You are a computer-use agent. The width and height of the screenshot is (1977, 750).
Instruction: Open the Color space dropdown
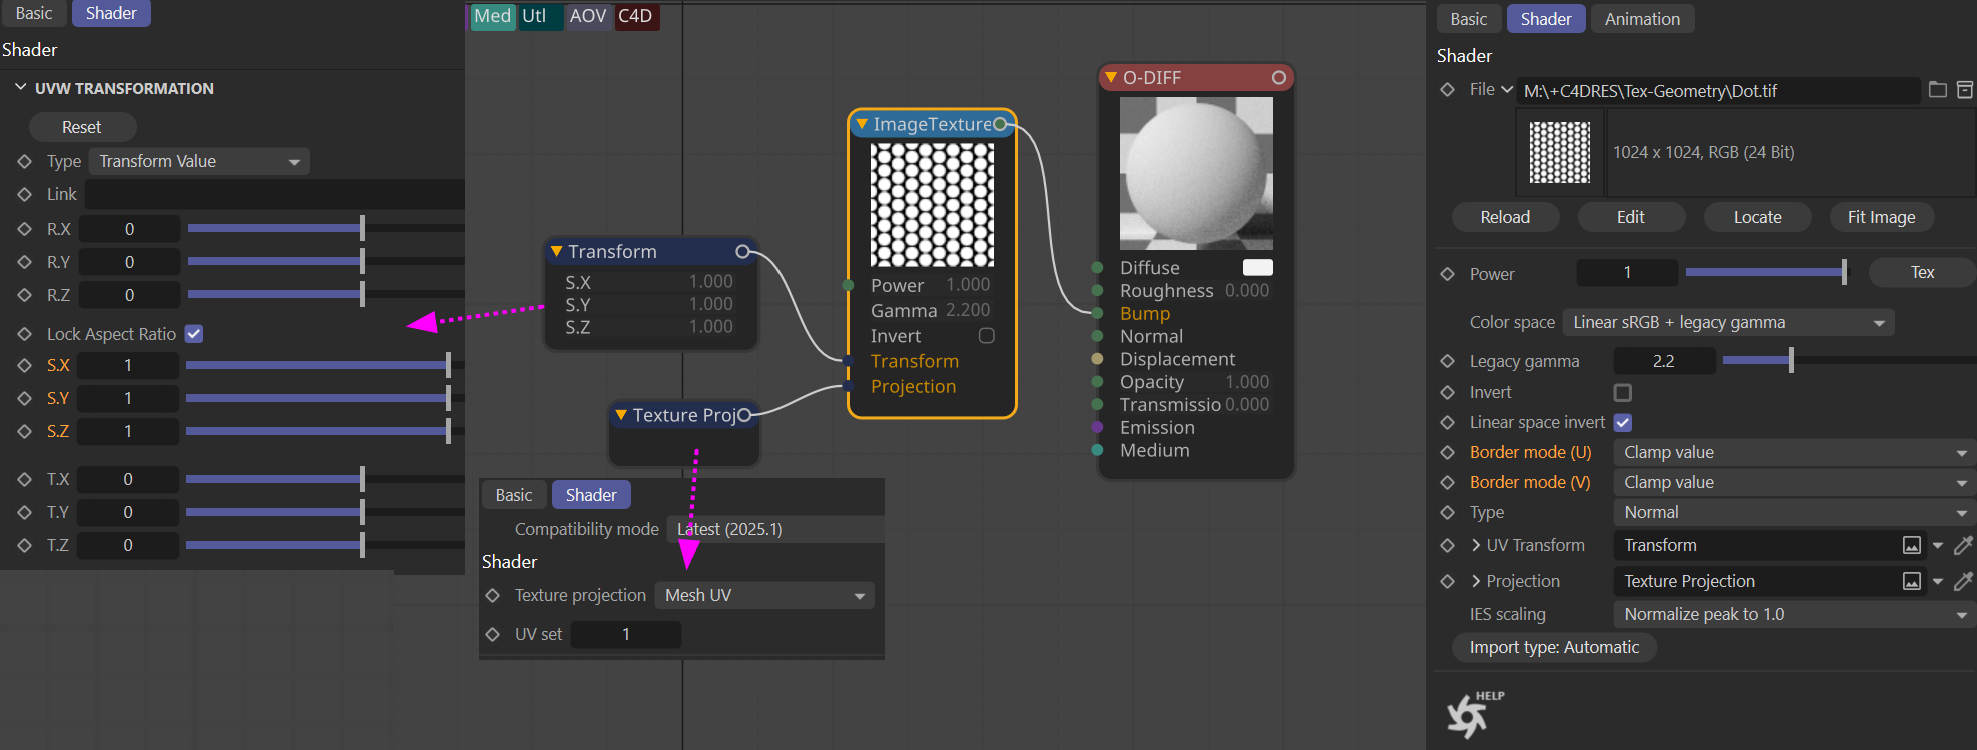[x=1727, y=322]
